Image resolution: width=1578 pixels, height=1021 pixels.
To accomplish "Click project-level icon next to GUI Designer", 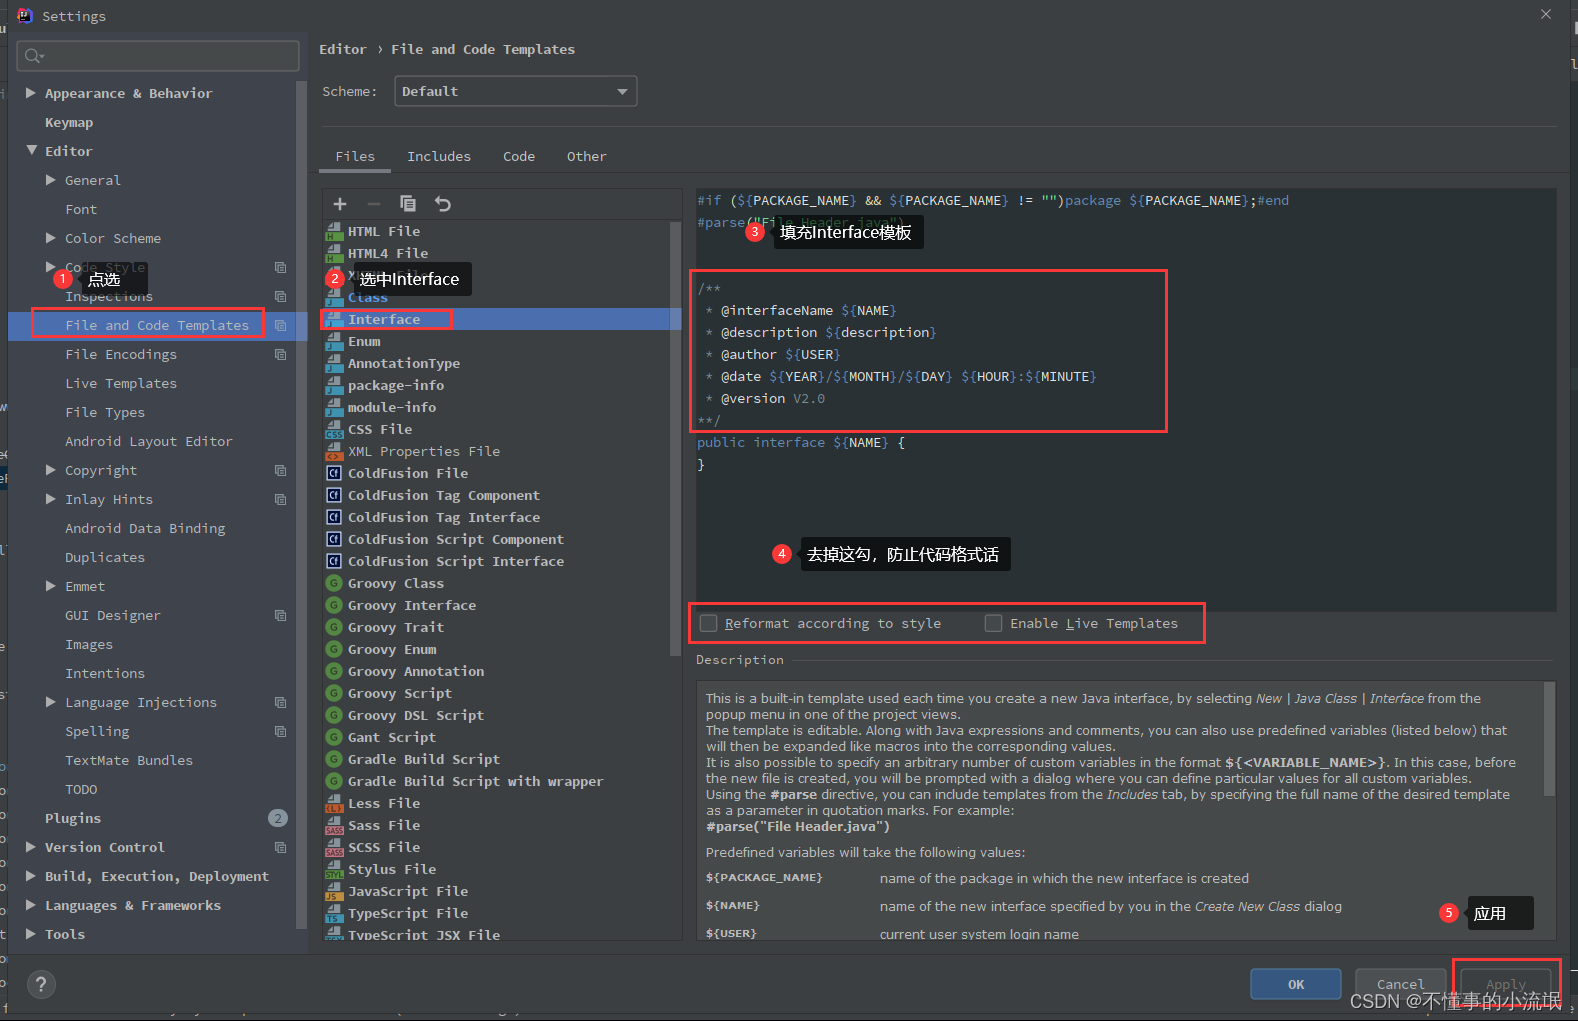I will [x=281, y=616].
